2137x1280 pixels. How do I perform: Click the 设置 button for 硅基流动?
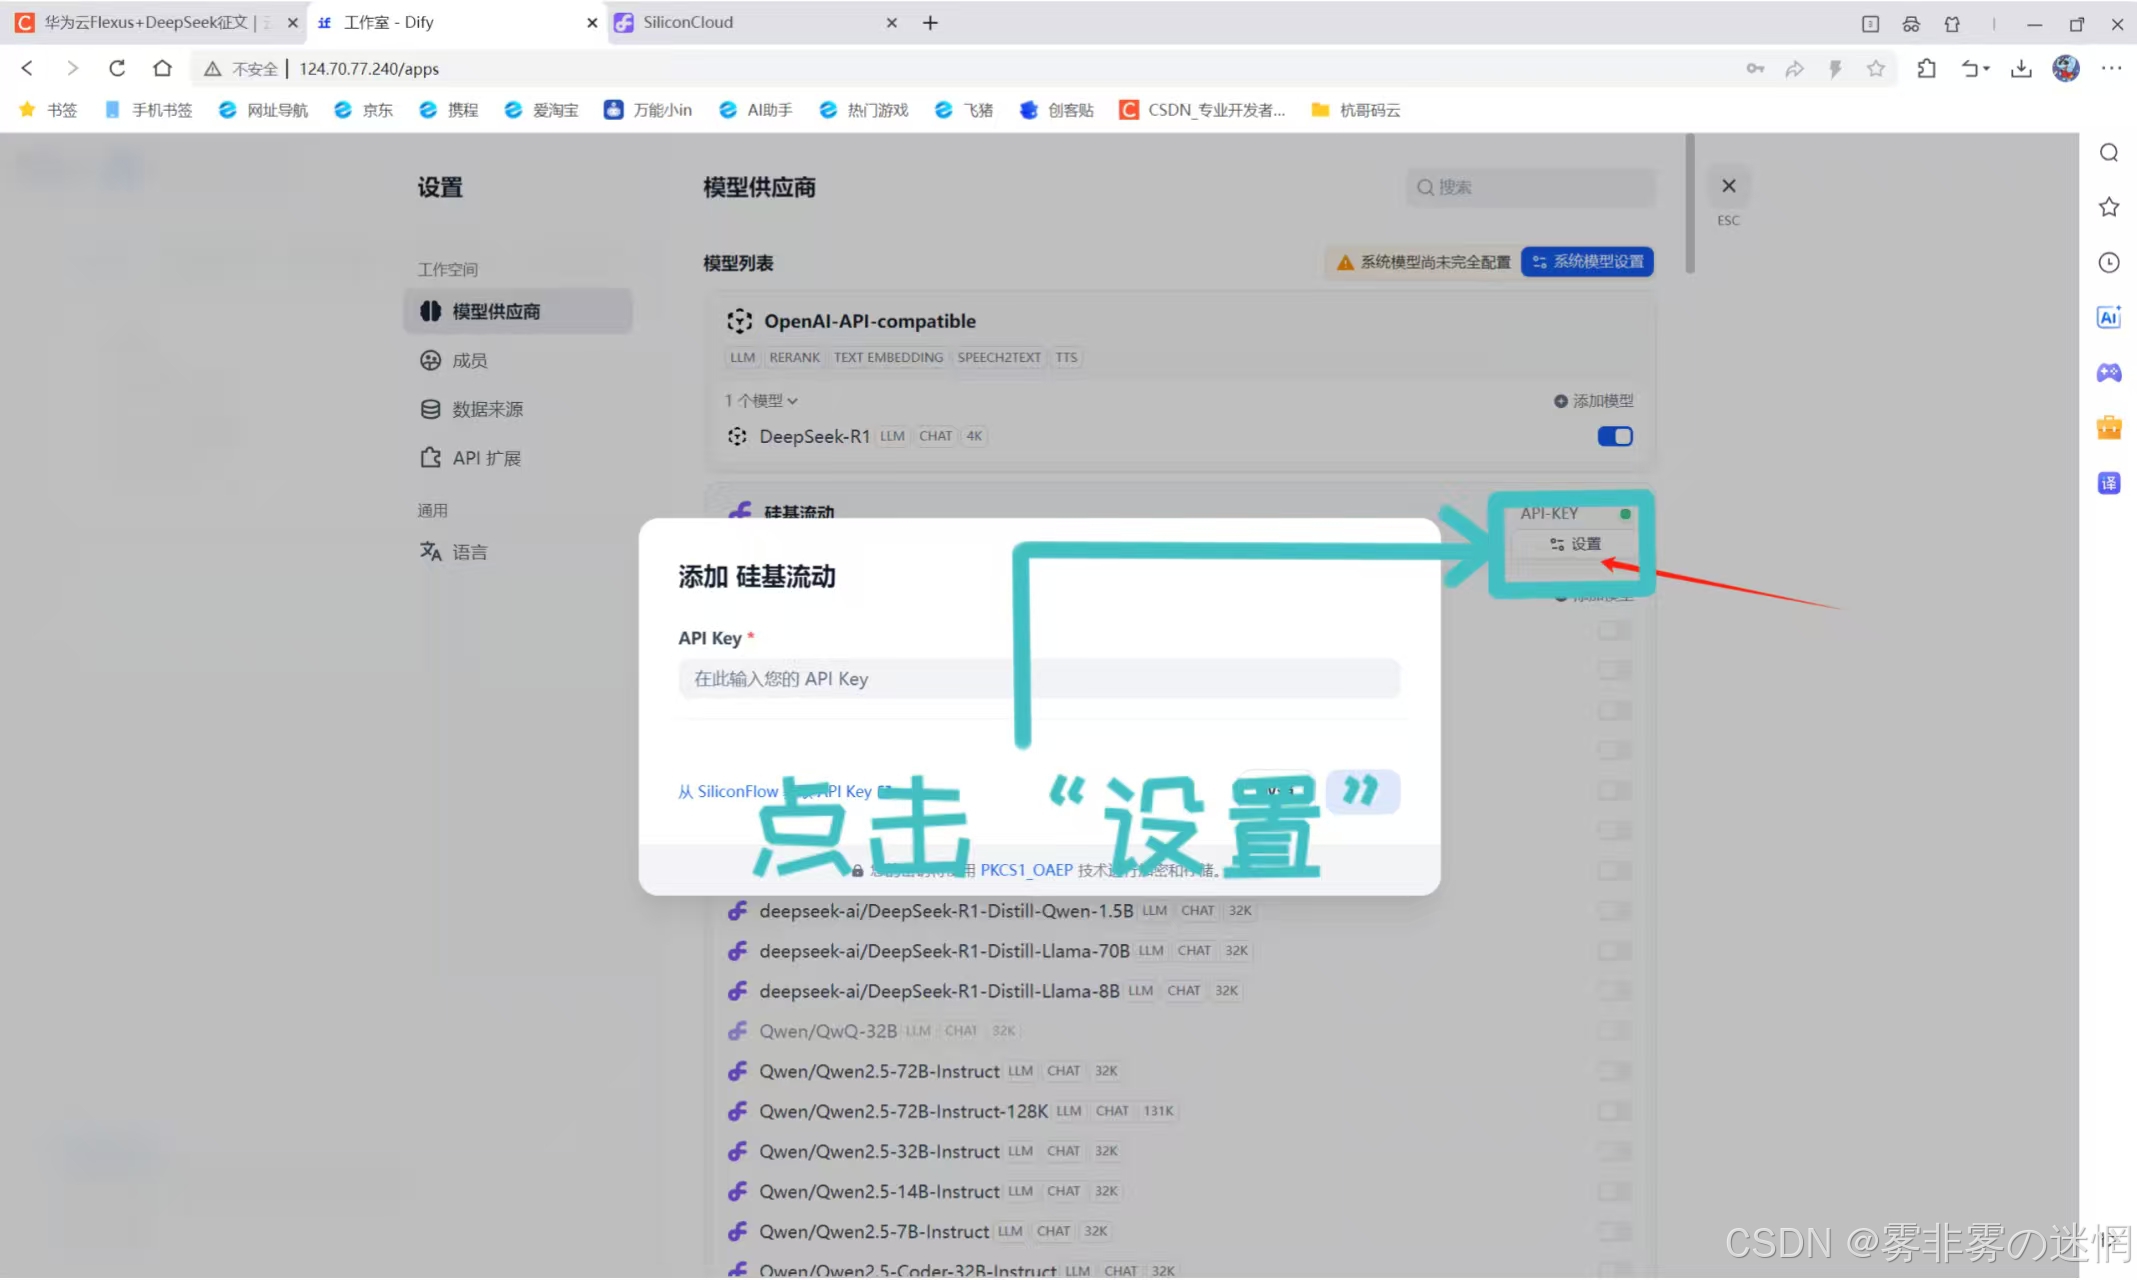pyautogui.click(x=1575, y=544)
